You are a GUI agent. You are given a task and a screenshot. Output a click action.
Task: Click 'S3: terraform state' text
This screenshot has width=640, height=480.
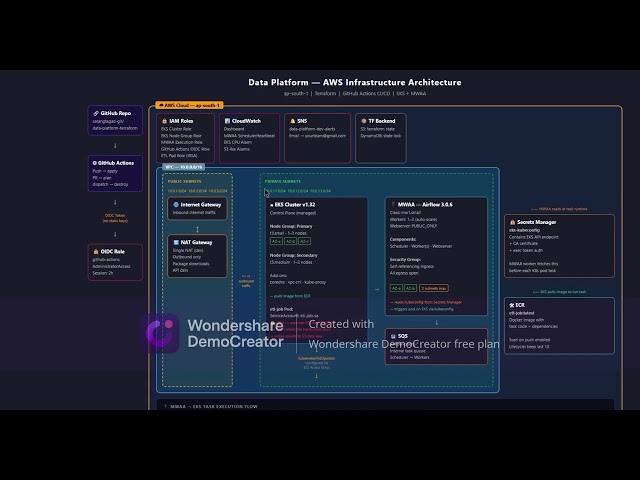tap(378, 129)
